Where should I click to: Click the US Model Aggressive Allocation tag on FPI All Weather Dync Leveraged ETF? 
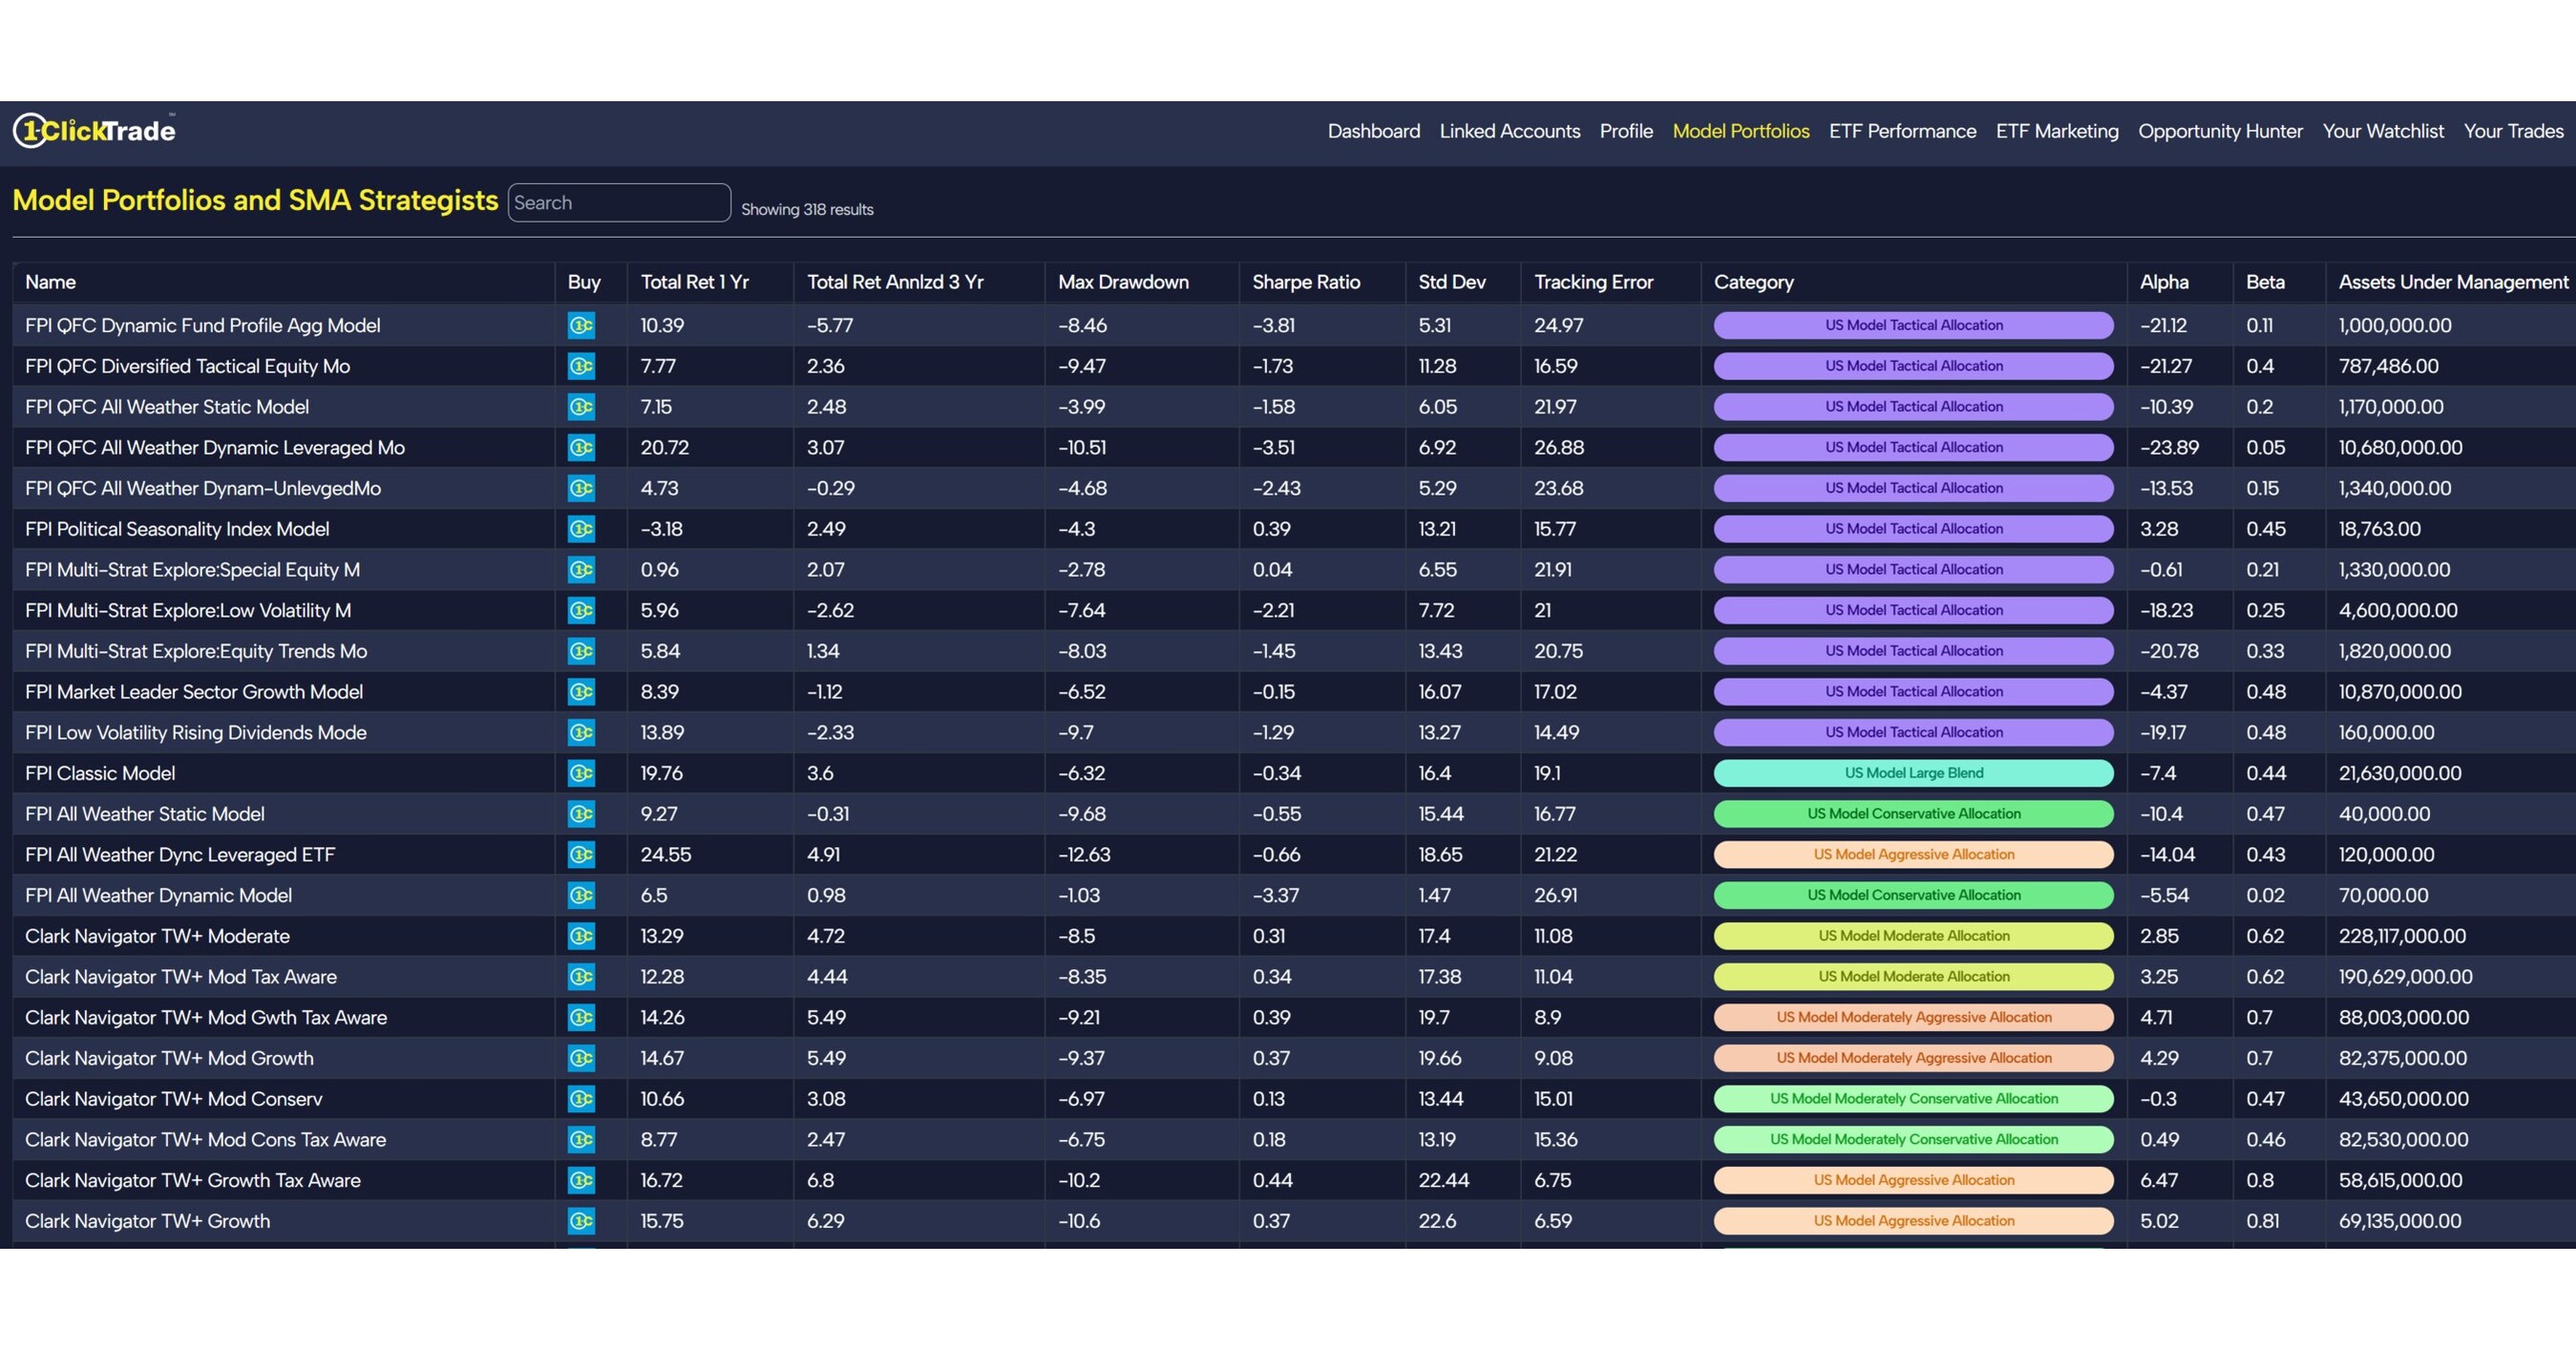pos(1912,854)
